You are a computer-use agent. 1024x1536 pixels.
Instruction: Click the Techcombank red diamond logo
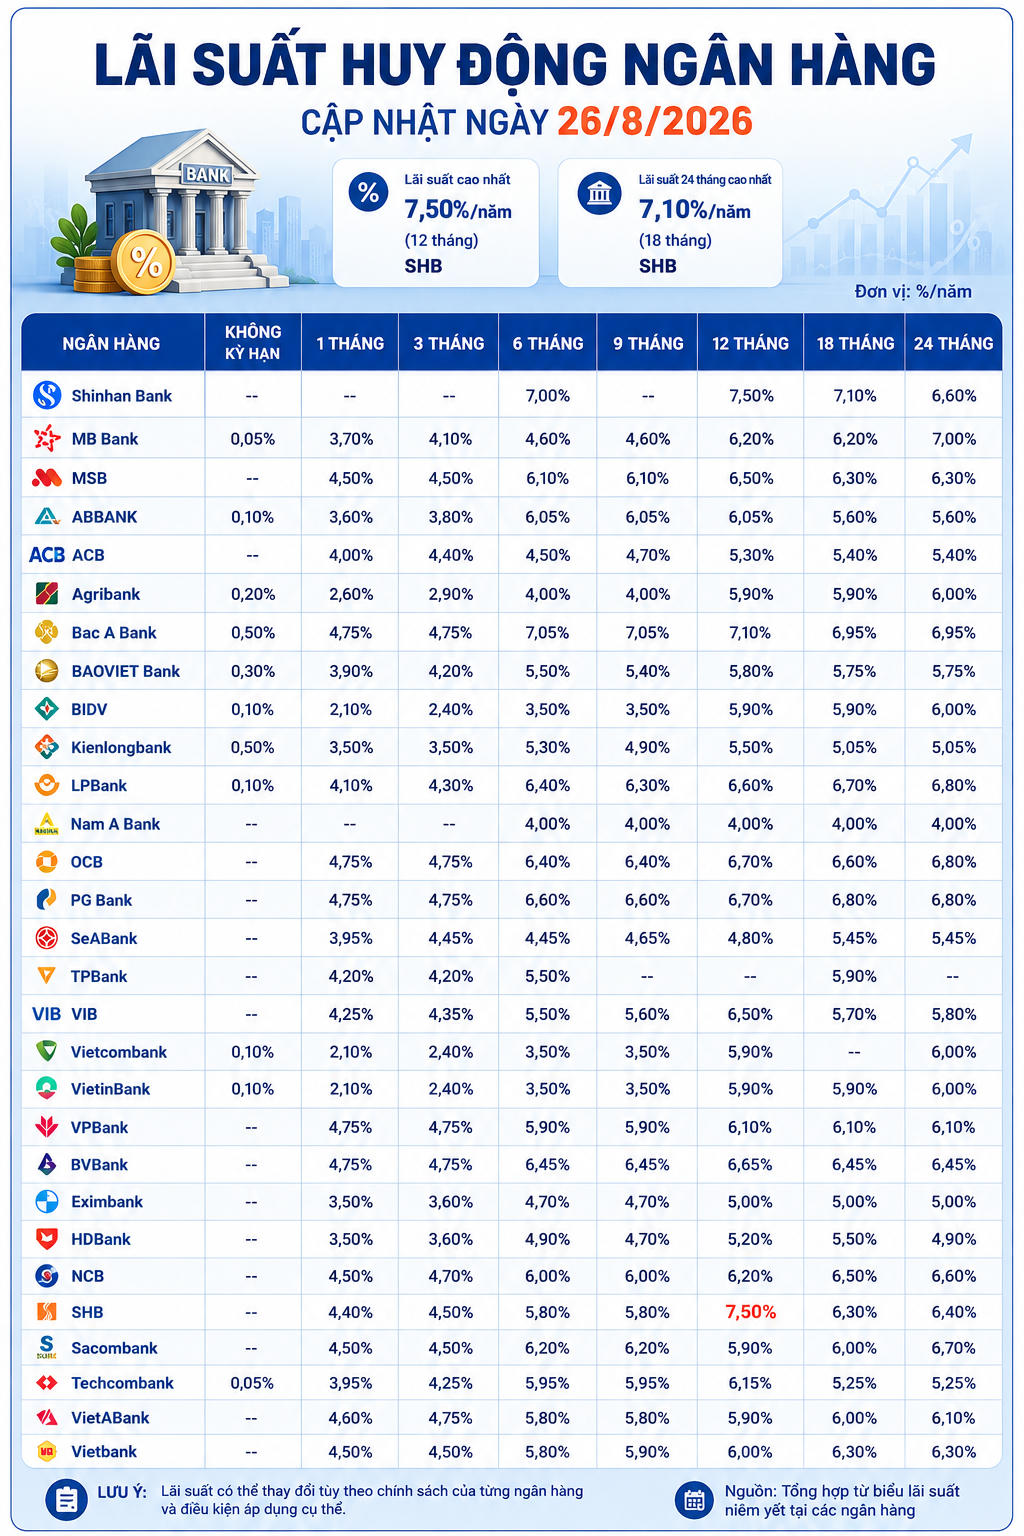47,1383
